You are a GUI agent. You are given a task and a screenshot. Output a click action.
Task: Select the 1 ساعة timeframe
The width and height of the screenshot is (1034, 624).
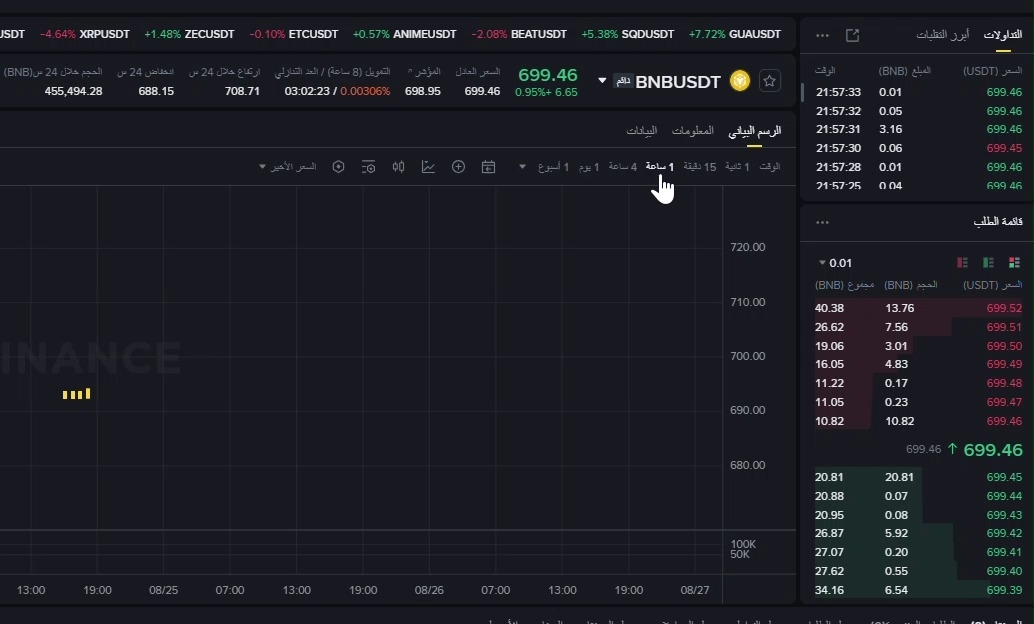[x=659, y=167]
